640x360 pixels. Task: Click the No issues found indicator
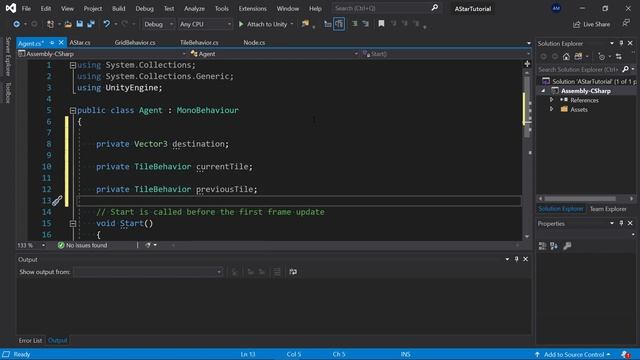(82, 245)
